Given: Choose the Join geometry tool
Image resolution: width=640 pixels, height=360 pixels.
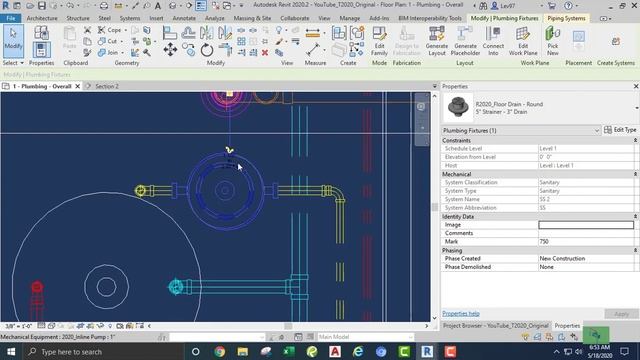Looking at the screenshot, I should 109,53.
